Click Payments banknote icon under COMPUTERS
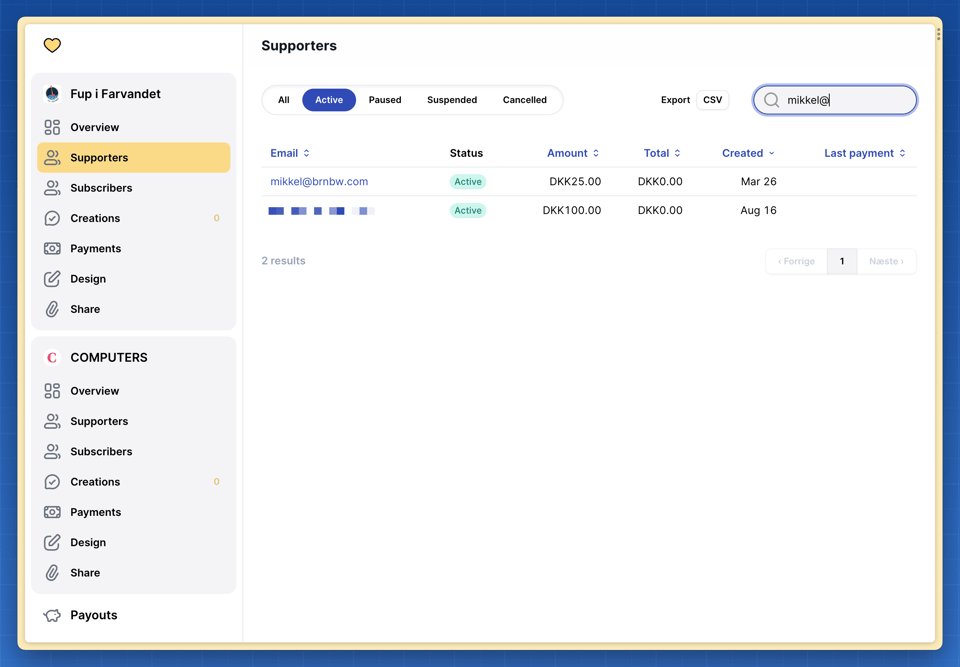The width and height of the screenshot is (960, 667). coord(52,512)
